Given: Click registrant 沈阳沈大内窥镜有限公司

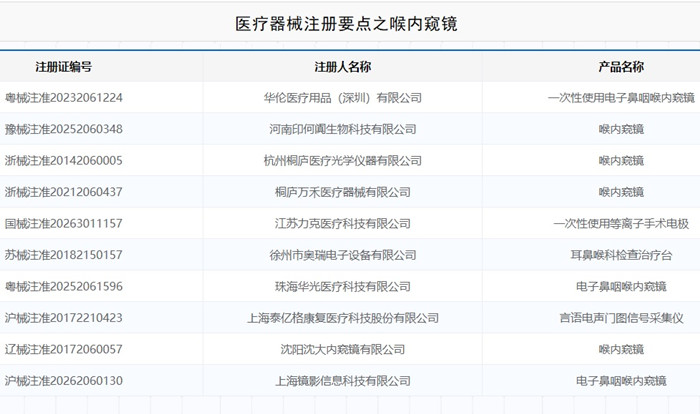Looking at the screenshot, I should tap(342, 349).
